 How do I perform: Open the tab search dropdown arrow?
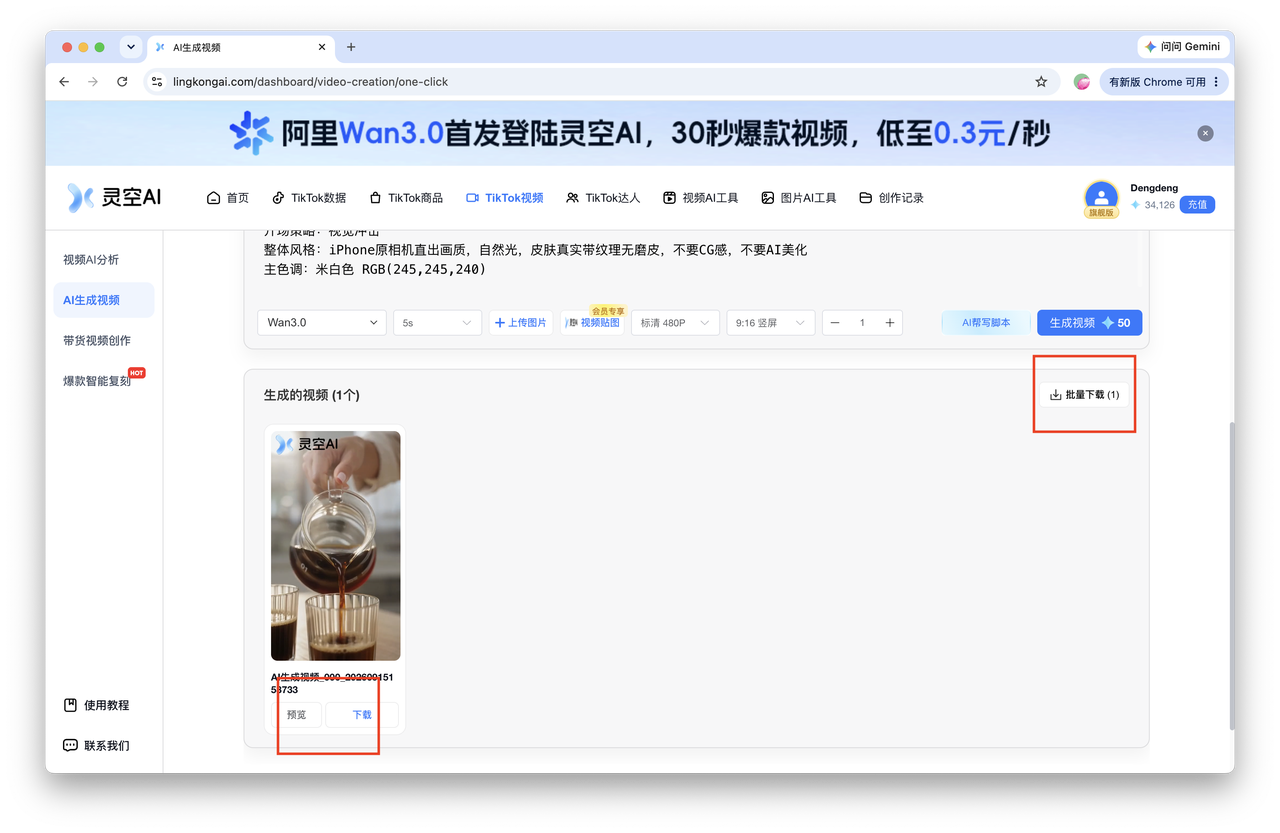(x=131, y=47)
